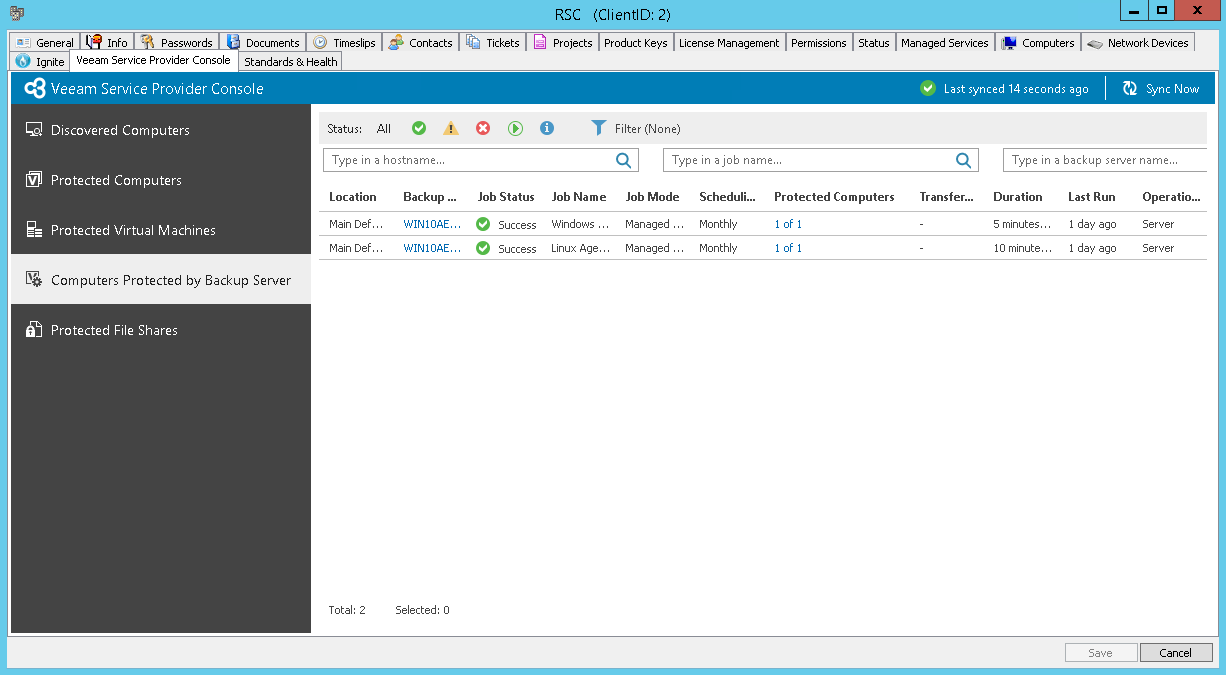Show all job statuses via All filter
This screenshot has width=1226, height=675.
point(383,128)
